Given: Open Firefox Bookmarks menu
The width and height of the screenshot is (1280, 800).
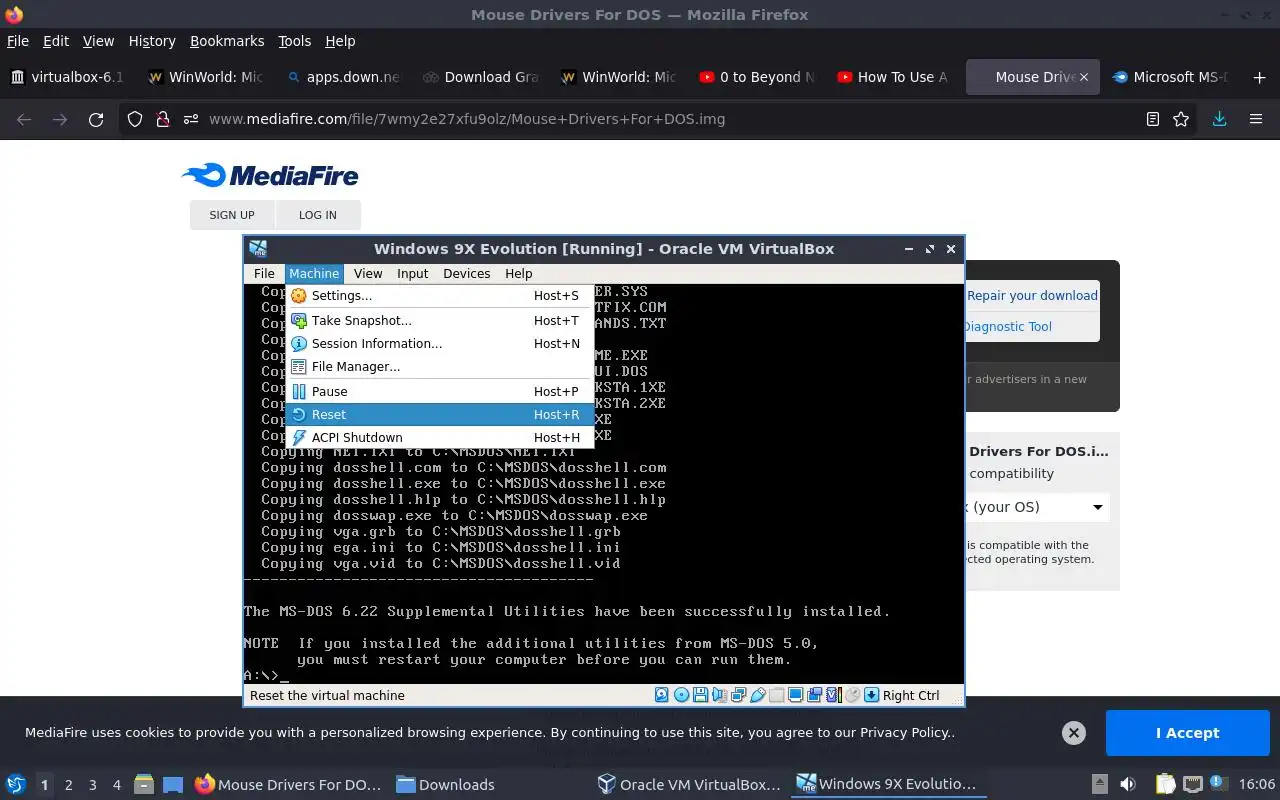Looking at the screenshot, I should pos(227,41).
